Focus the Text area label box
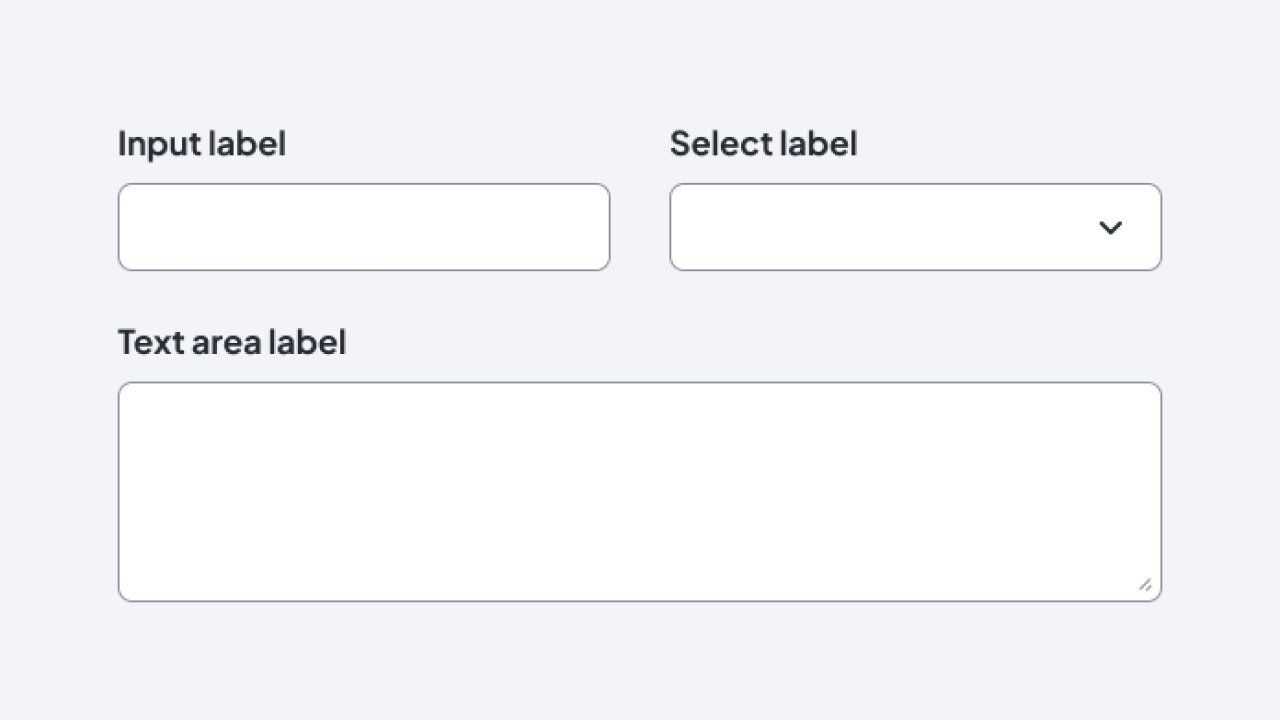Viewport: 1280px width, 720px height. 640,491
